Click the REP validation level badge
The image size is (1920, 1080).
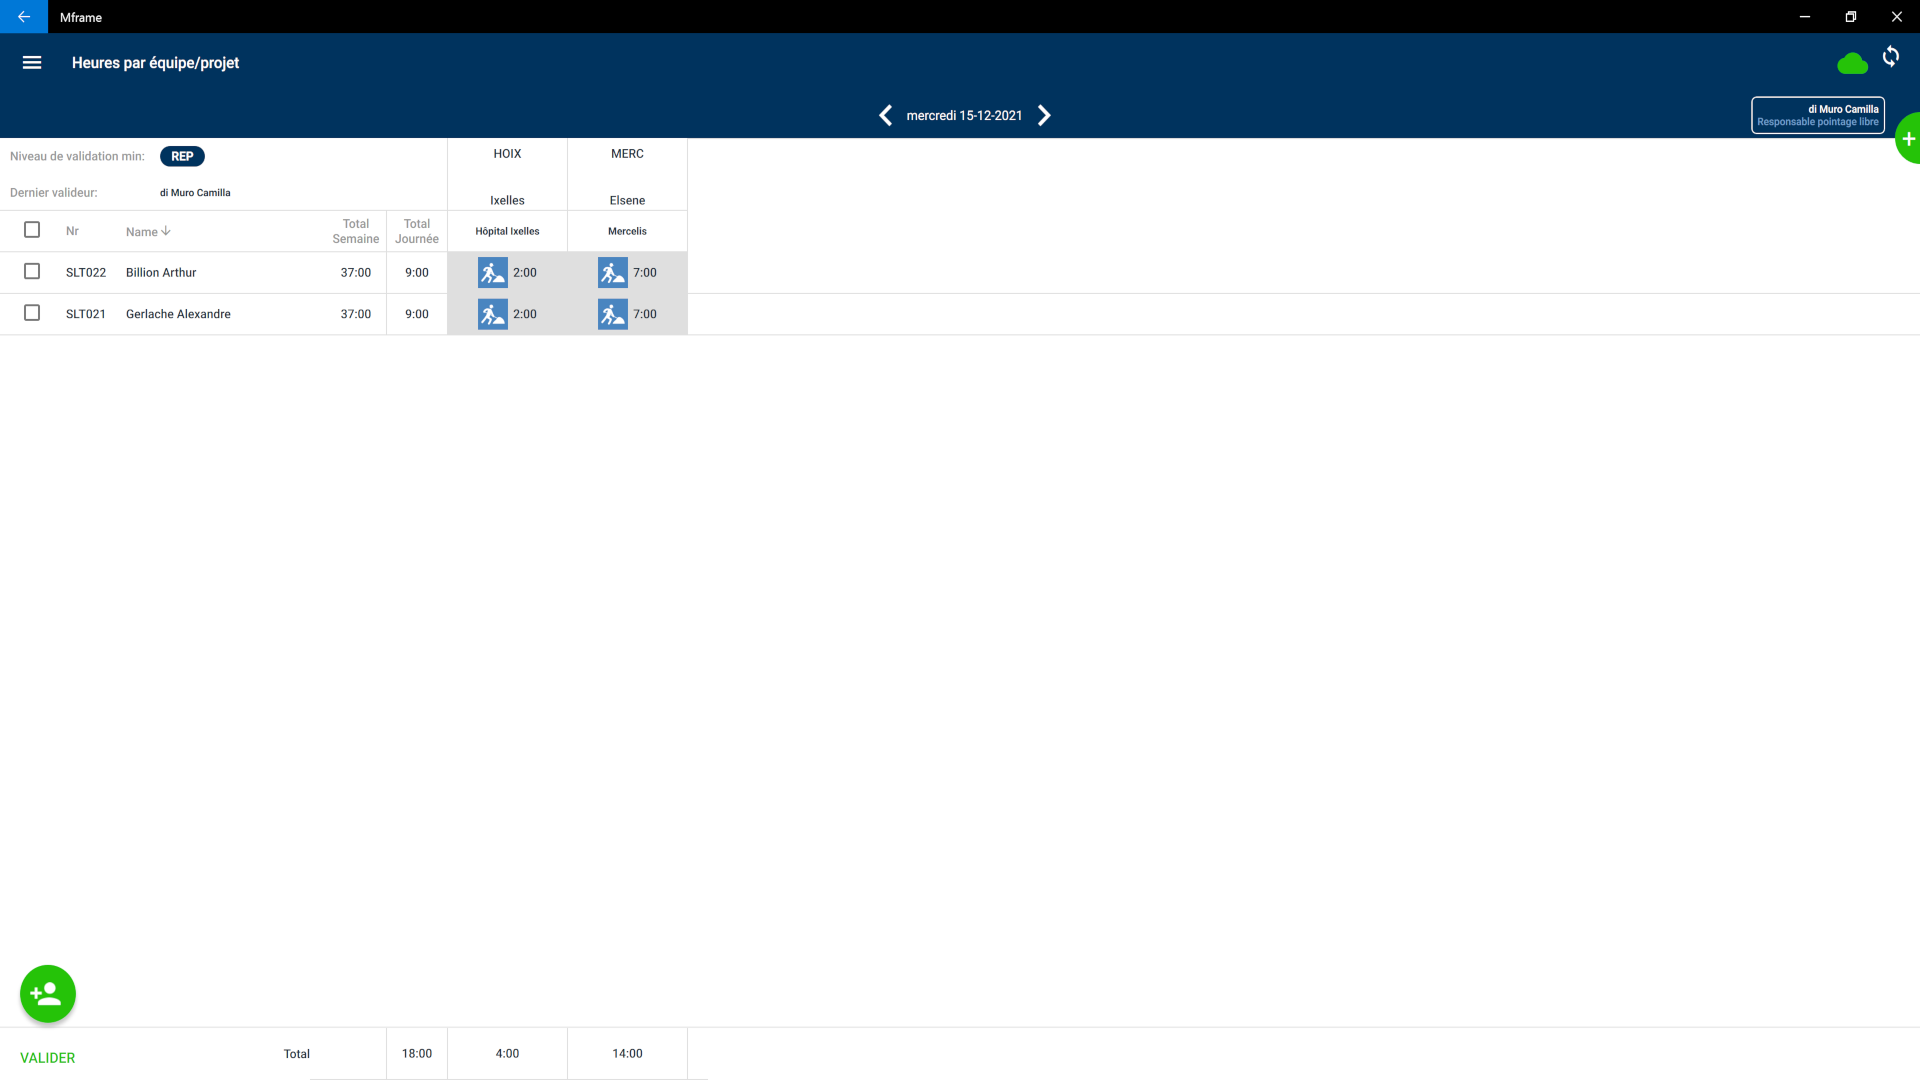click(x=182, y=156)
